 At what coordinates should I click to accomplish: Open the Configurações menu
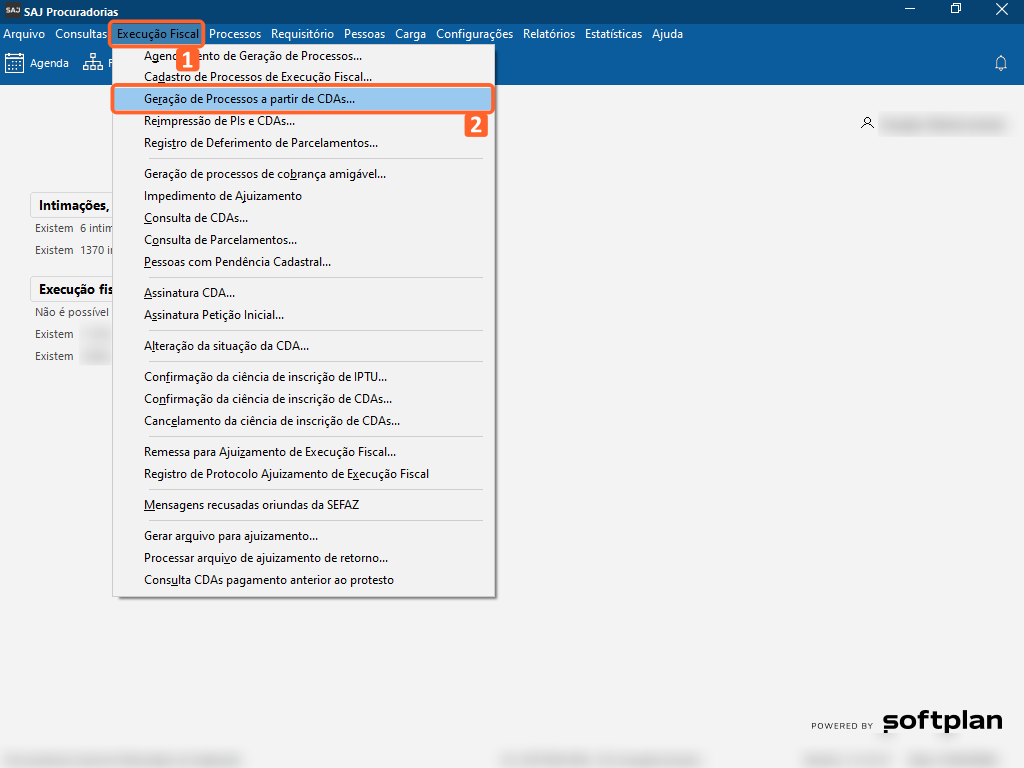tap(474, 34)
